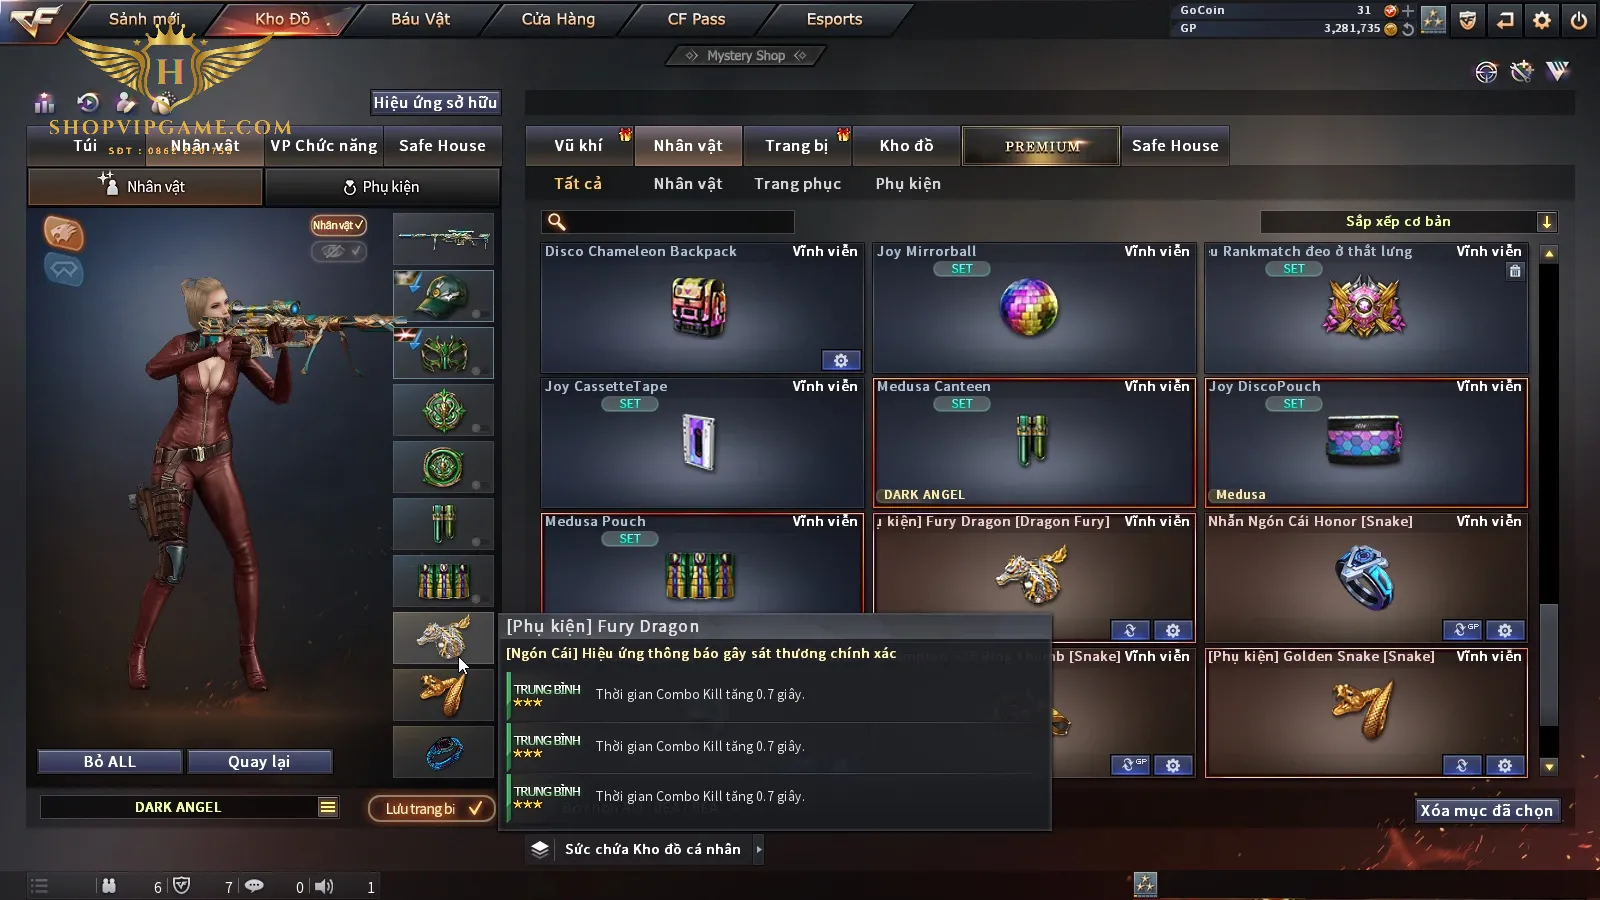Image resolution: width=1600 pixels, height=900 pixels.
Task: Select the equipped rifle slot thumbnail
Action: [443, 239]
